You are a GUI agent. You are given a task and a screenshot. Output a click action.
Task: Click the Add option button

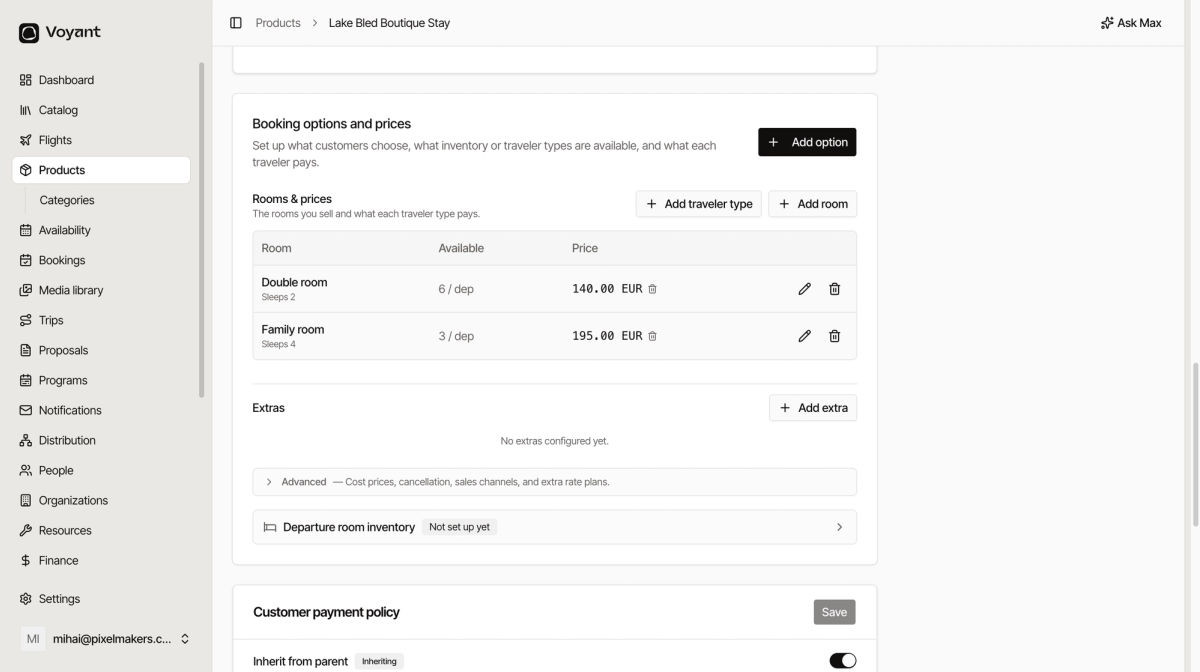pyautogui.click(x=807, y=142)
